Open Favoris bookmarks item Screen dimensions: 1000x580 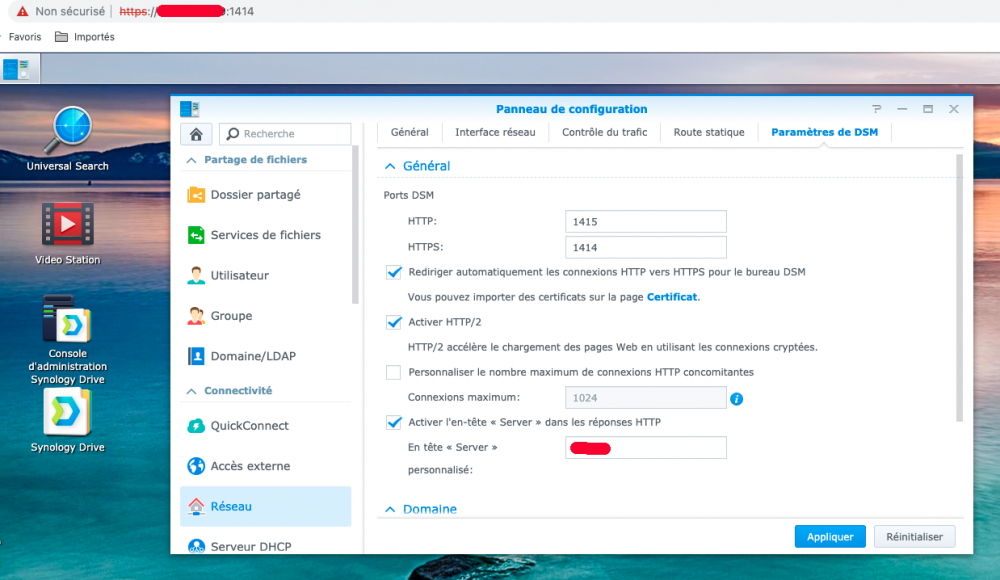click(24, 37)
